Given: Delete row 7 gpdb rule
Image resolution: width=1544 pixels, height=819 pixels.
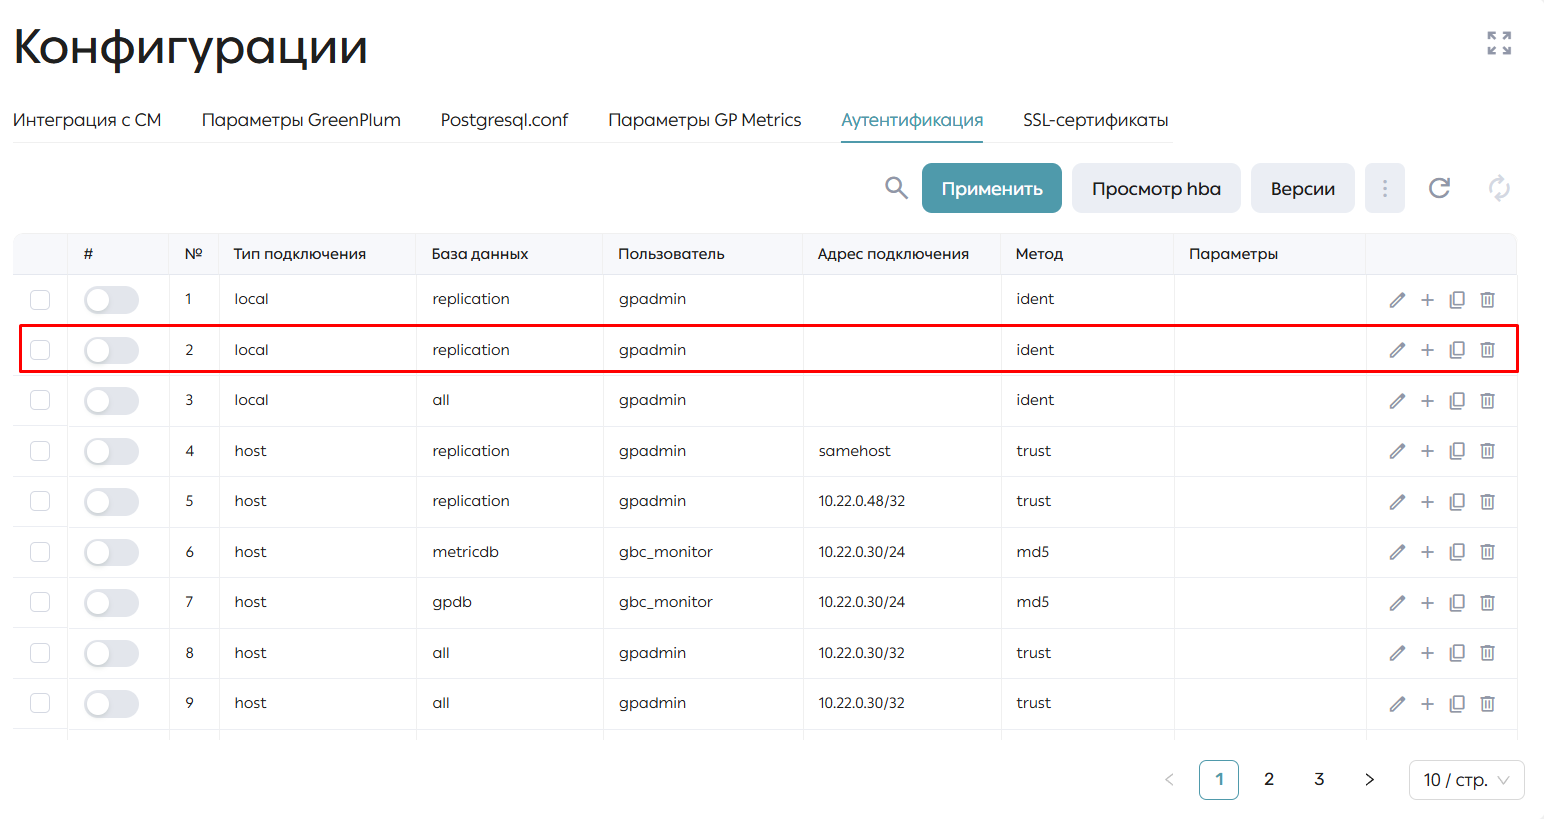Looking at the screenshot, I should point(1487,603).
